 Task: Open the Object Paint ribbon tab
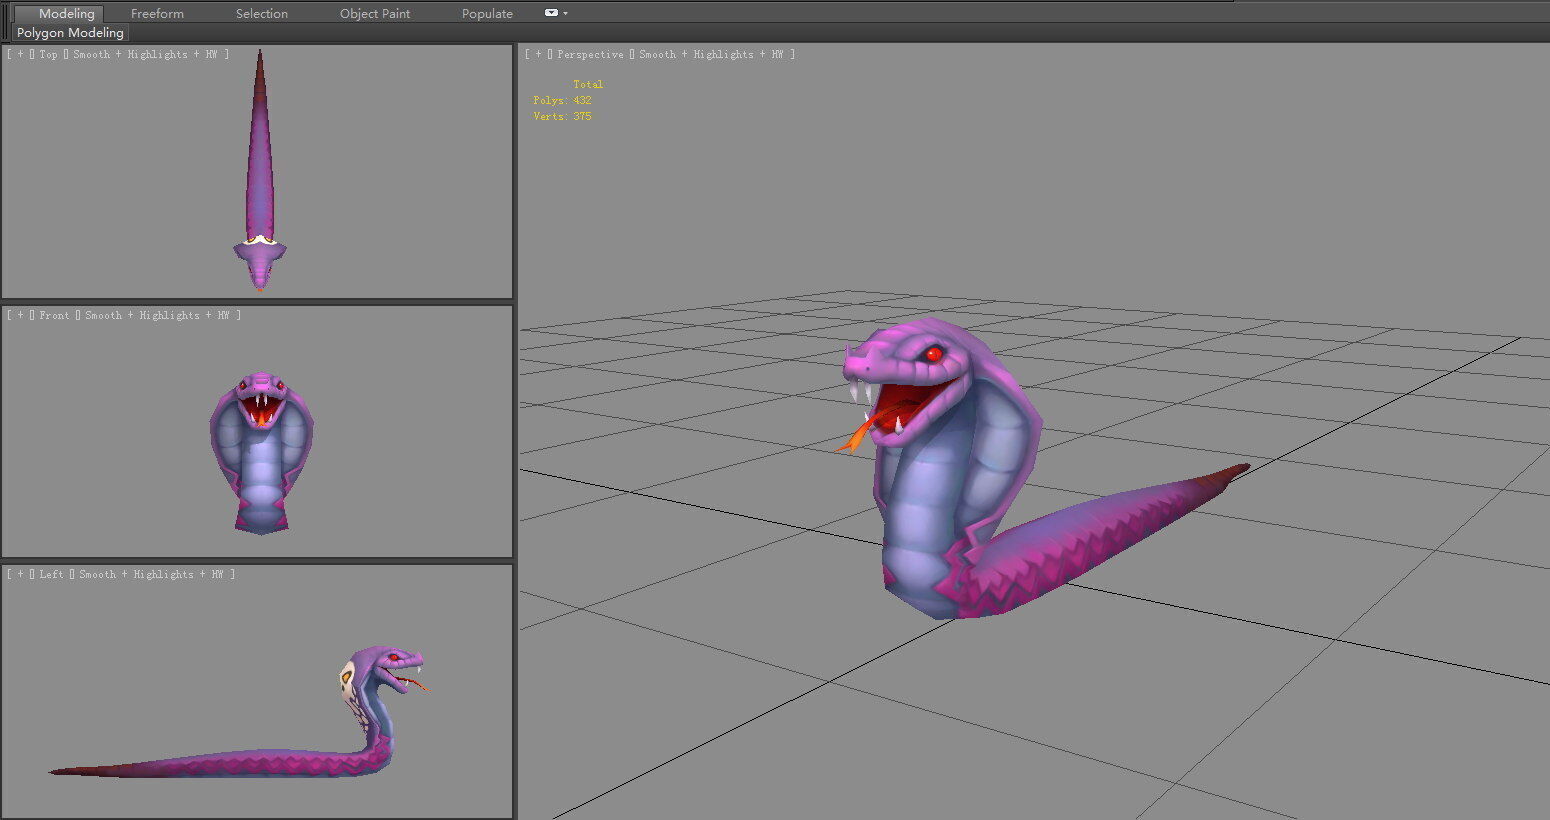tap(375, 14)
